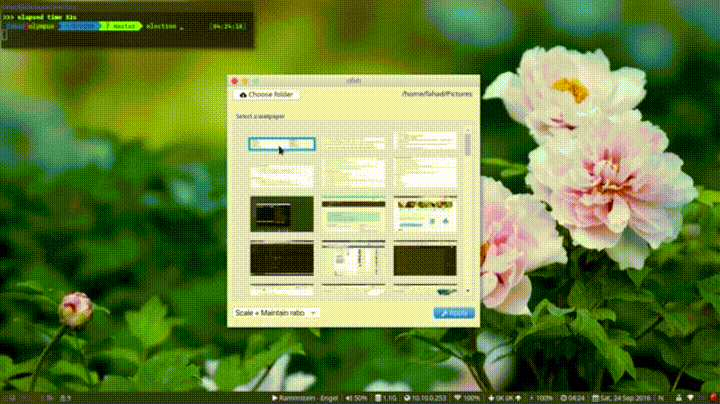Click the elapsed time line in the terminal
Image resolution: width=720 pixels, height=404 pixels.
(x=40, y=17)
